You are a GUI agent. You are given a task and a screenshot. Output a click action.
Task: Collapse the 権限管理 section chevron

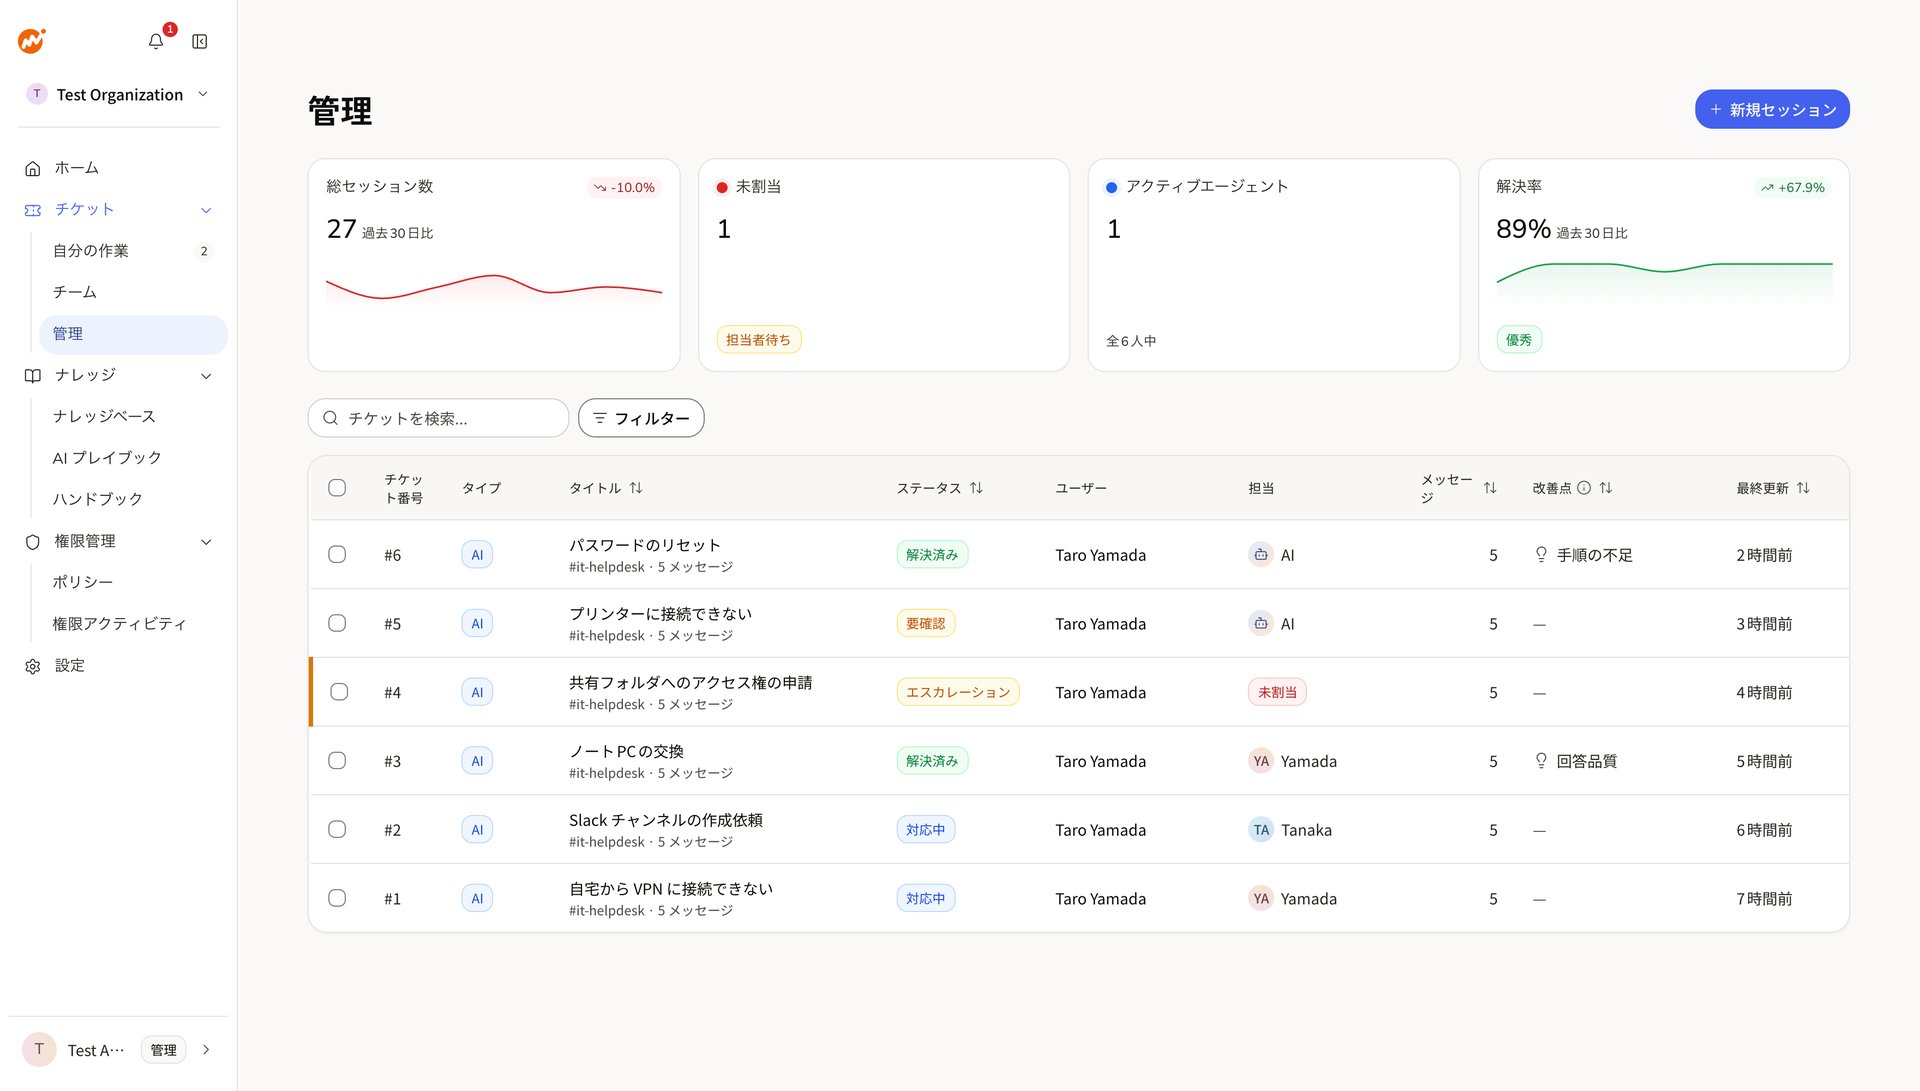(x=206, y=542)
